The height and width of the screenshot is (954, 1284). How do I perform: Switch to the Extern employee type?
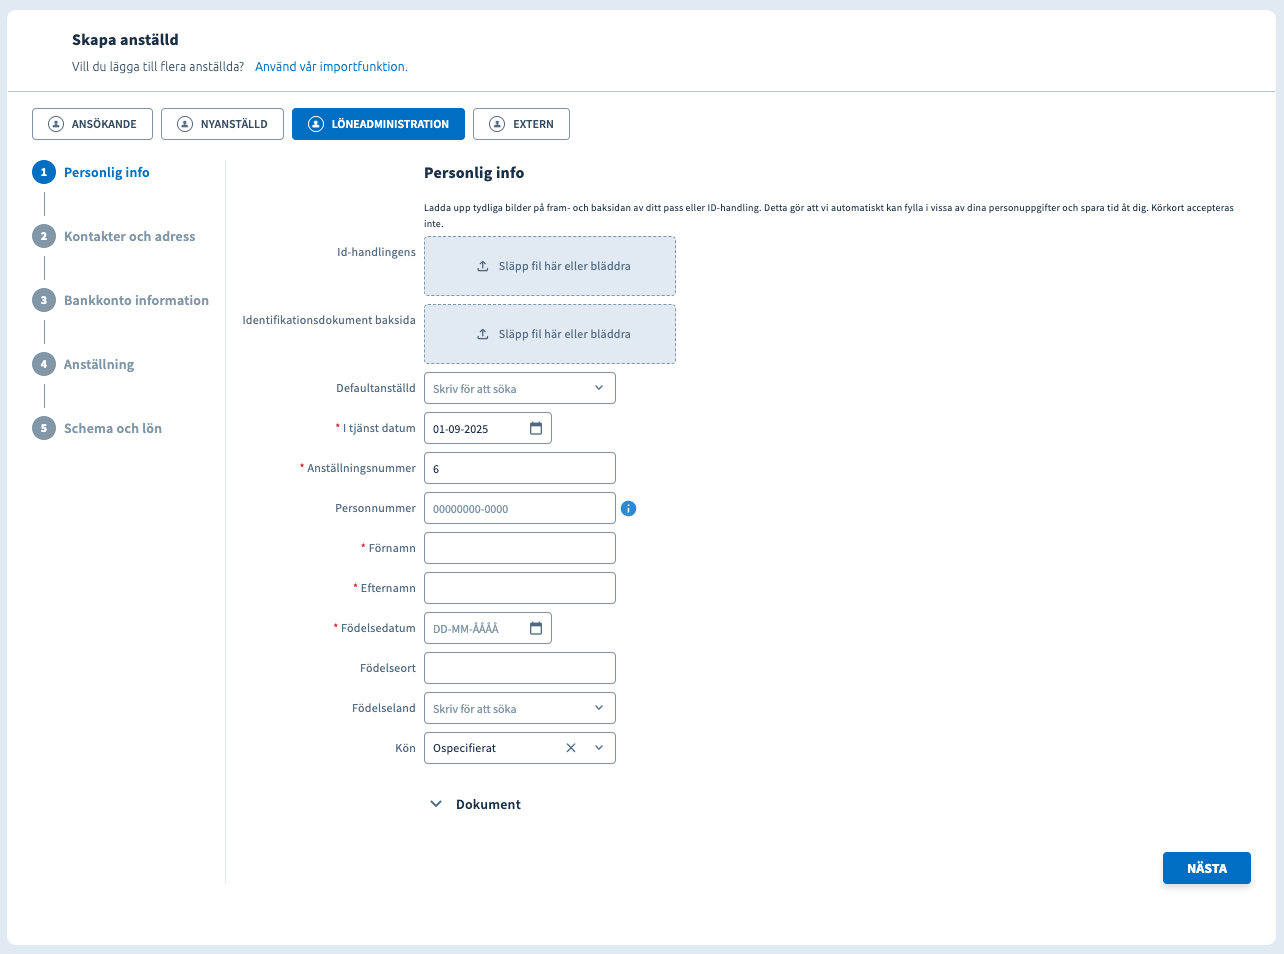coord(521,124)
